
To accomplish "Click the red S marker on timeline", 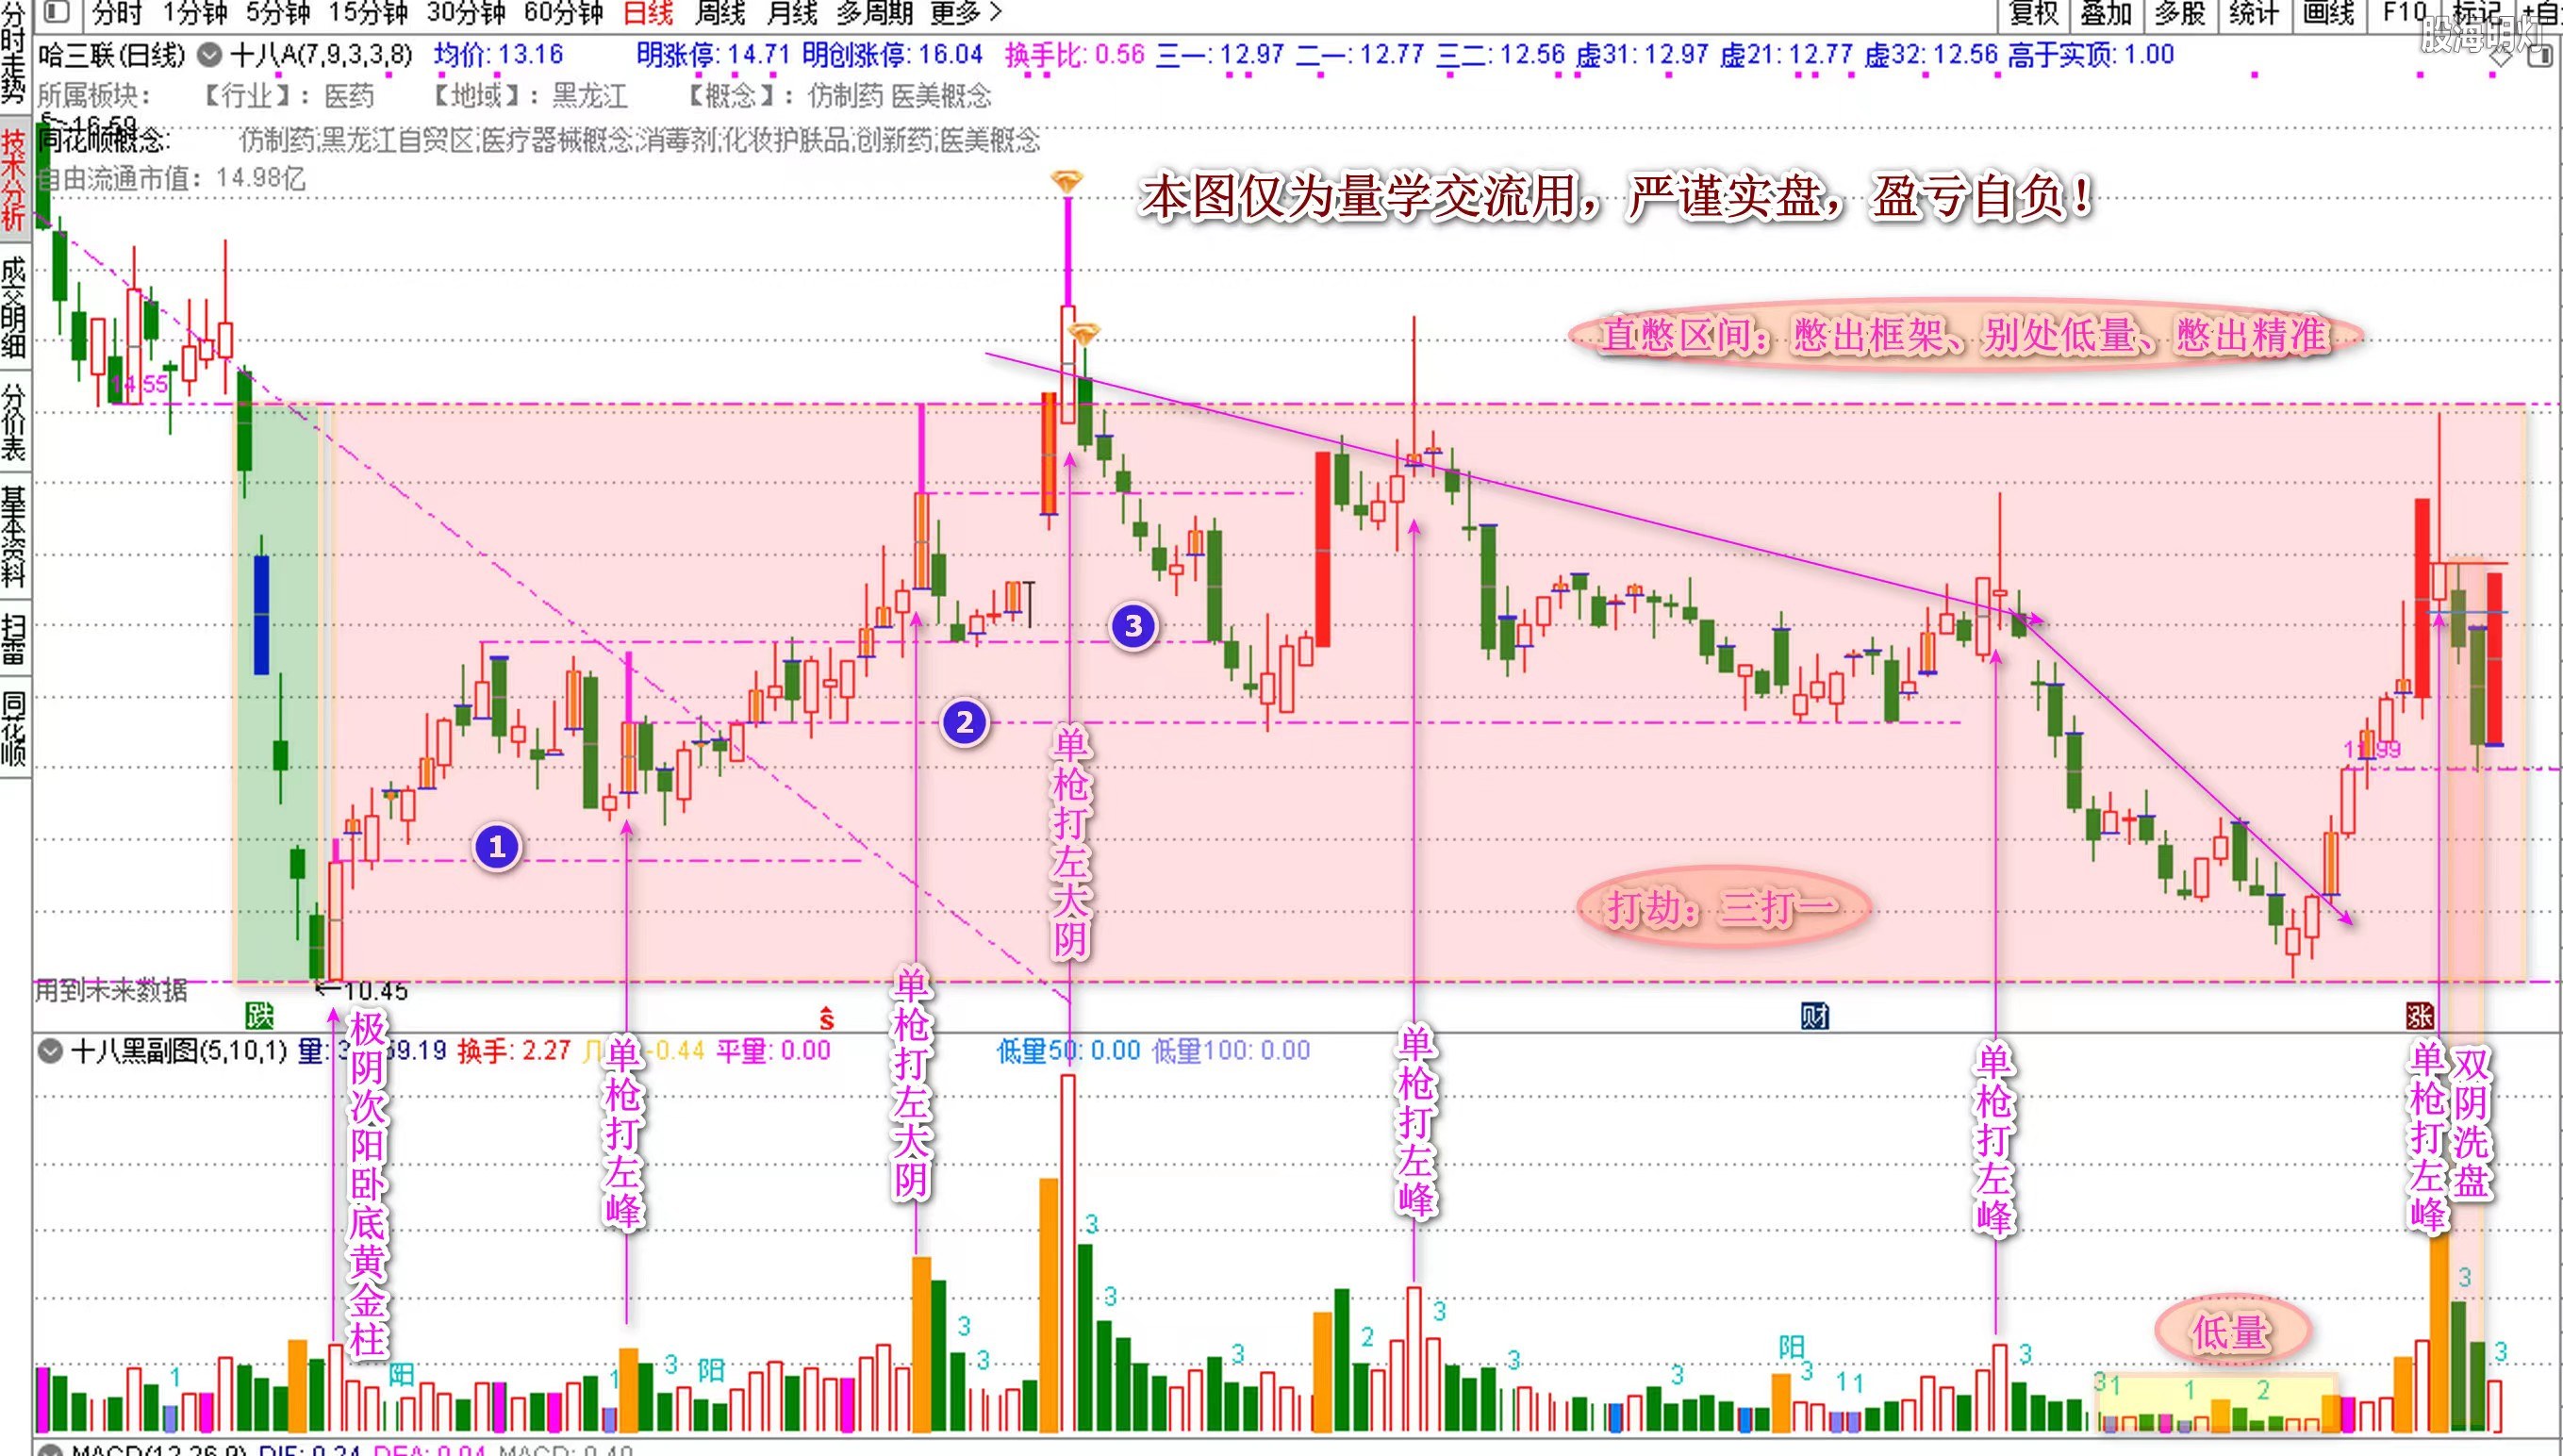I will tap(826, 1019).
